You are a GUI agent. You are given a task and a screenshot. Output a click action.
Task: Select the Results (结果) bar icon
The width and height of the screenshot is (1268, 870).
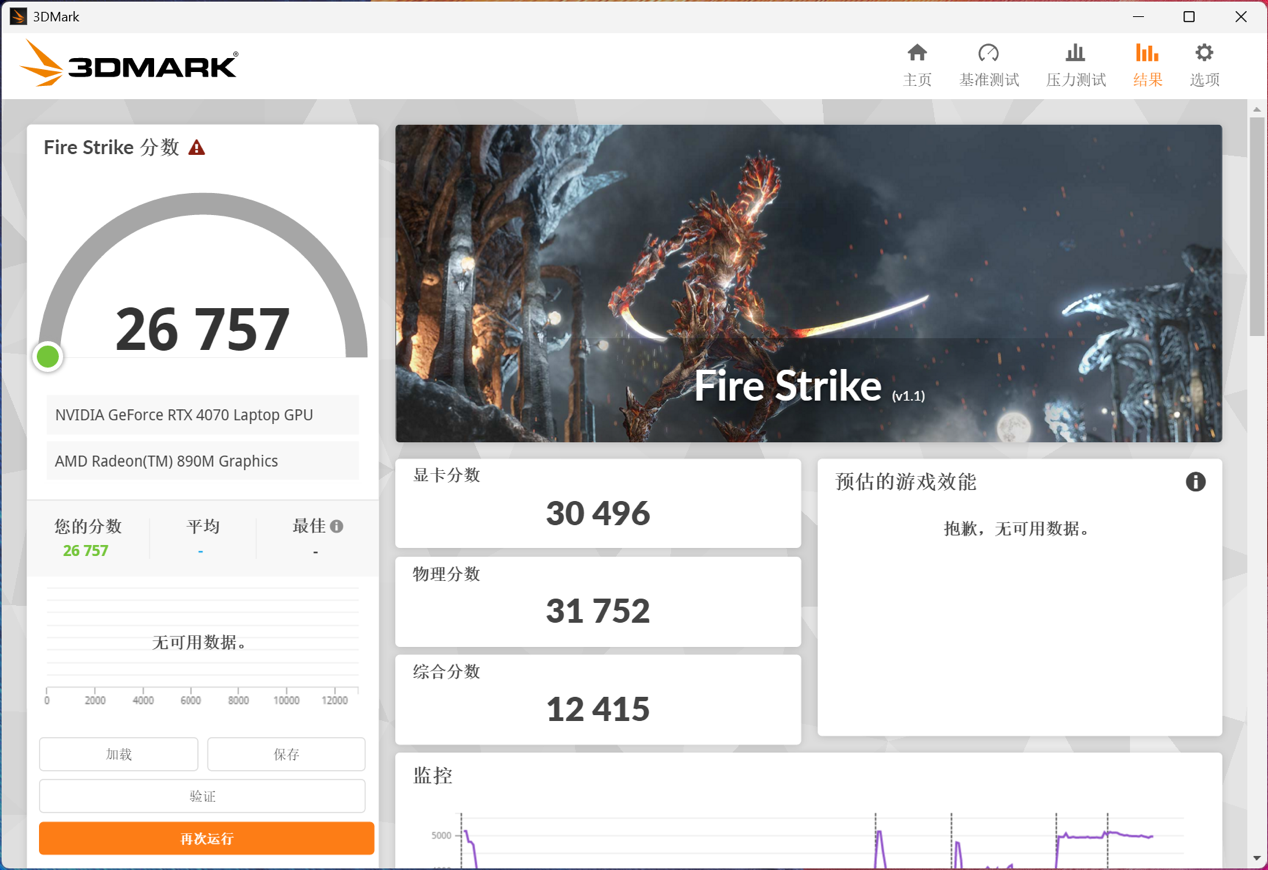1147,54
